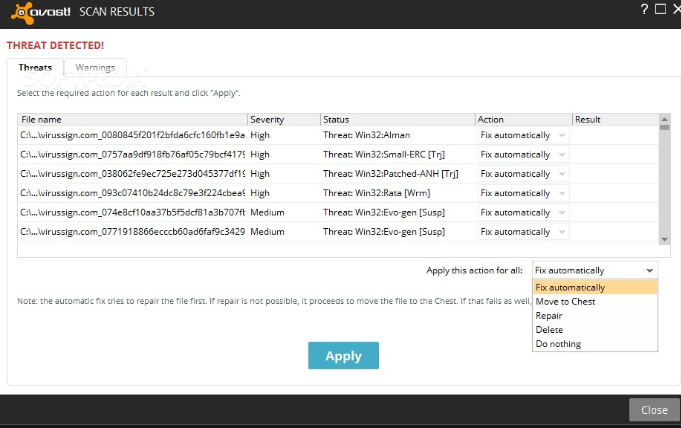Screen dimensions: 681x428
Task: Maximize the Scan Results window
Action: [x=660, y=9]
